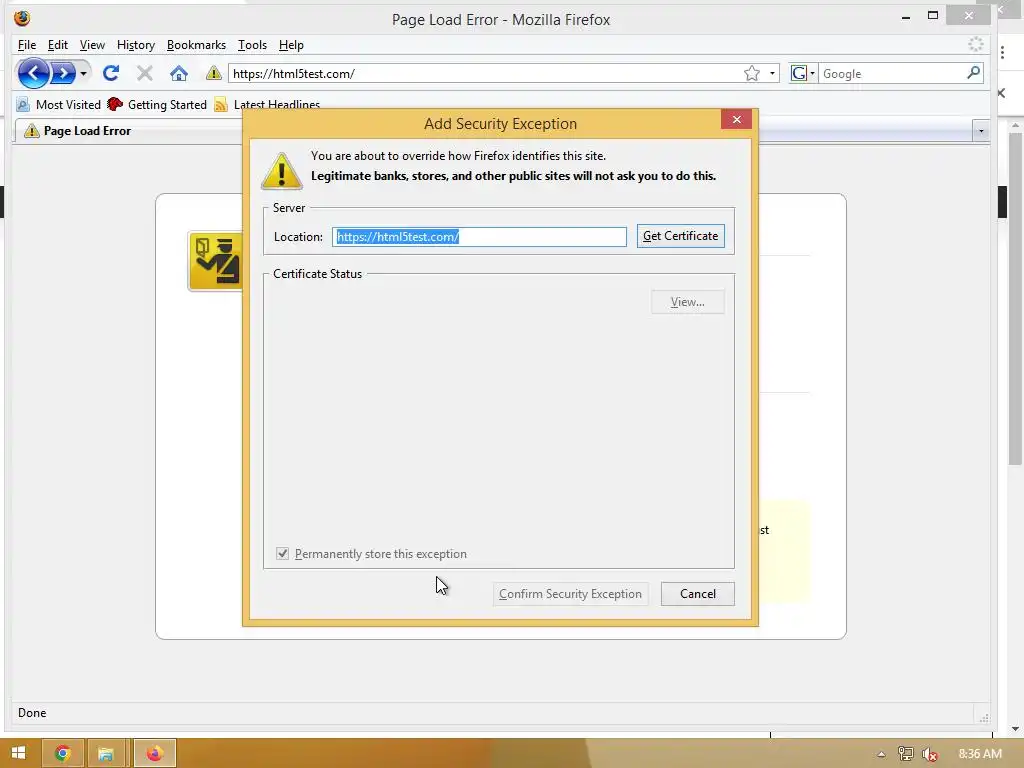Click the Firefox logo in title bar
Screen dimensions: 1024x768
[22, 18]
